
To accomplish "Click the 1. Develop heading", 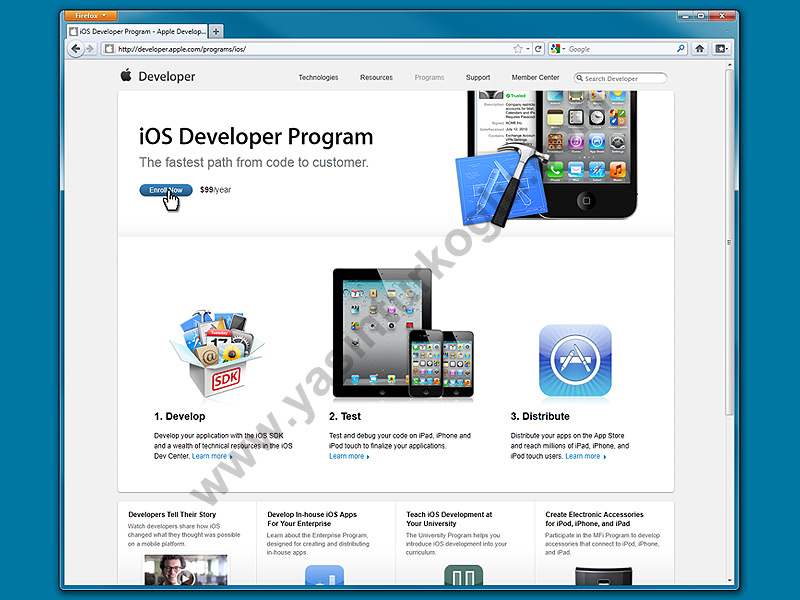I will click(180, 416).
